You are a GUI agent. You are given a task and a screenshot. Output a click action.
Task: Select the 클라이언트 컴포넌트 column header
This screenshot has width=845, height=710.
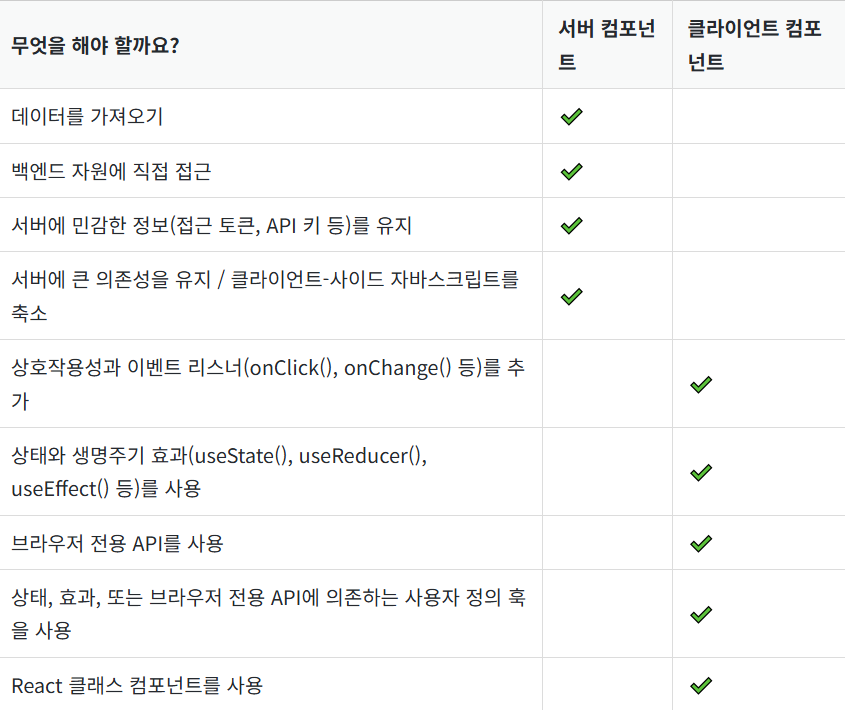pyautogui.click(x=754, y=45)
